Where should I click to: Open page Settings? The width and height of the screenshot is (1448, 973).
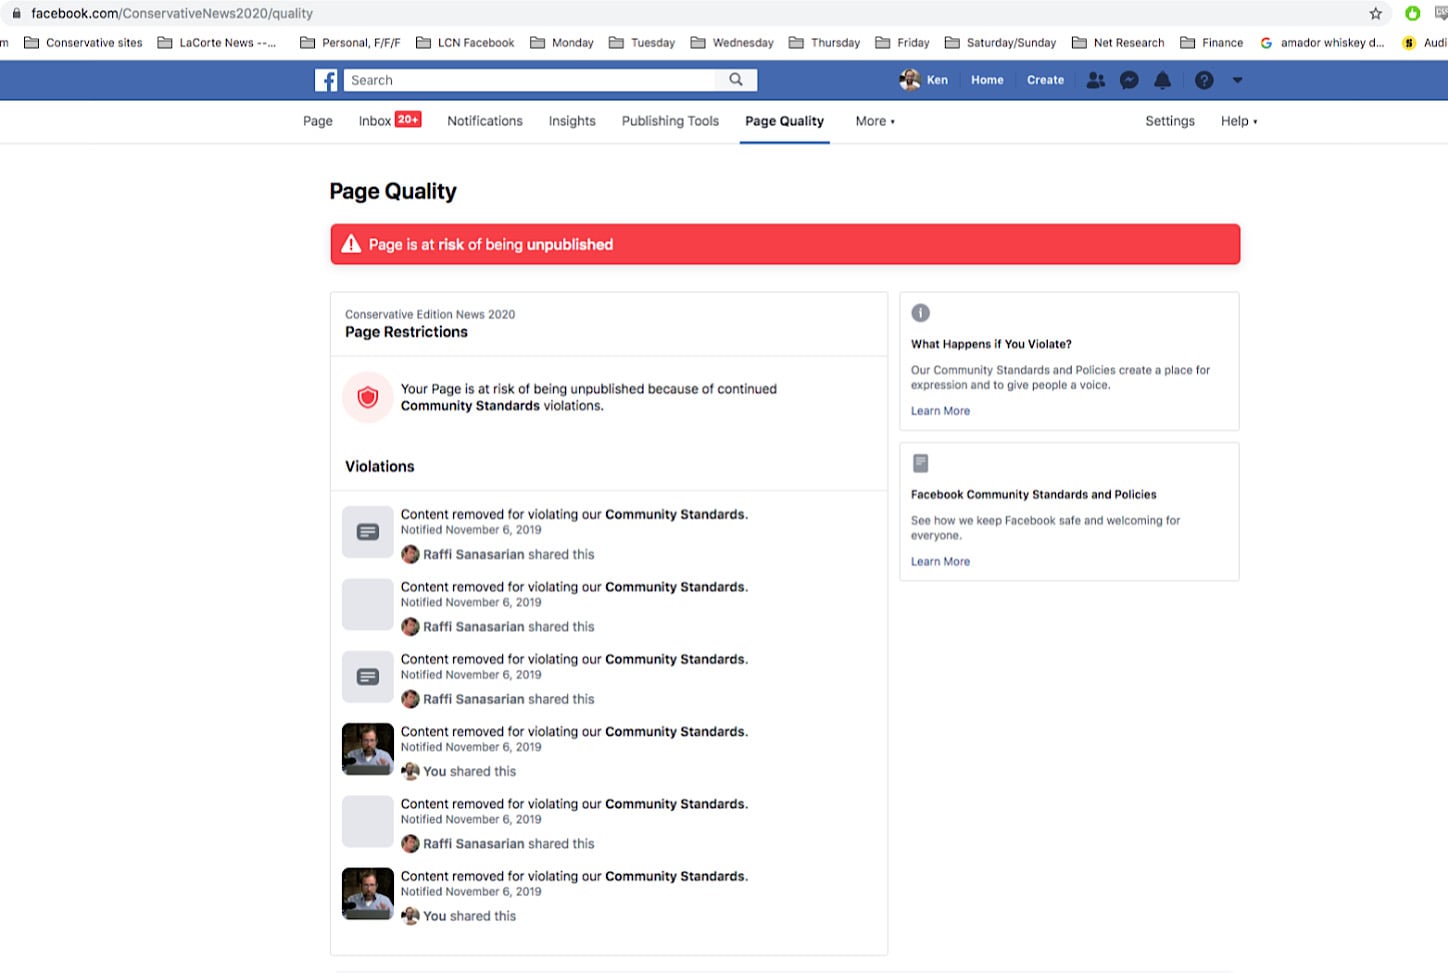1170,121
